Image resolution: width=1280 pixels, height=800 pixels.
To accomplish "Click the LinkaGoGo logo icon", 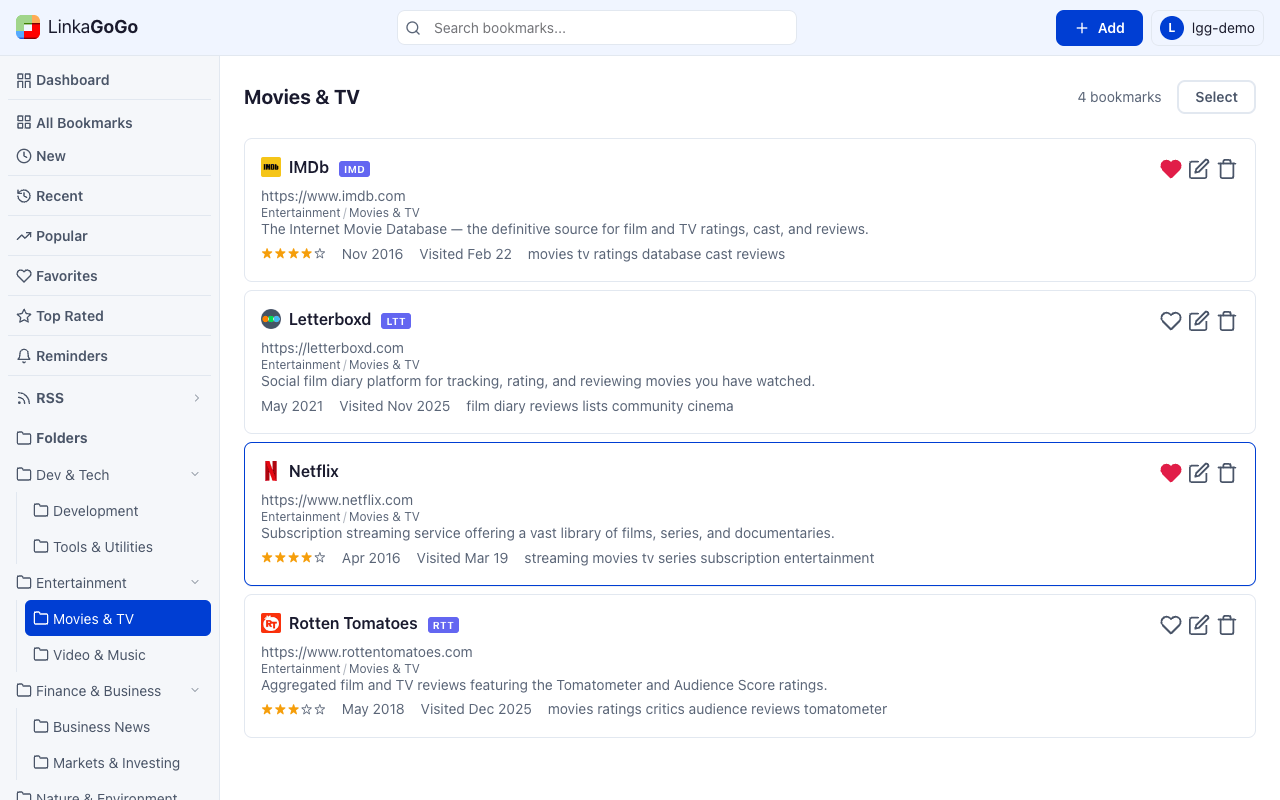I will (28, 28).
